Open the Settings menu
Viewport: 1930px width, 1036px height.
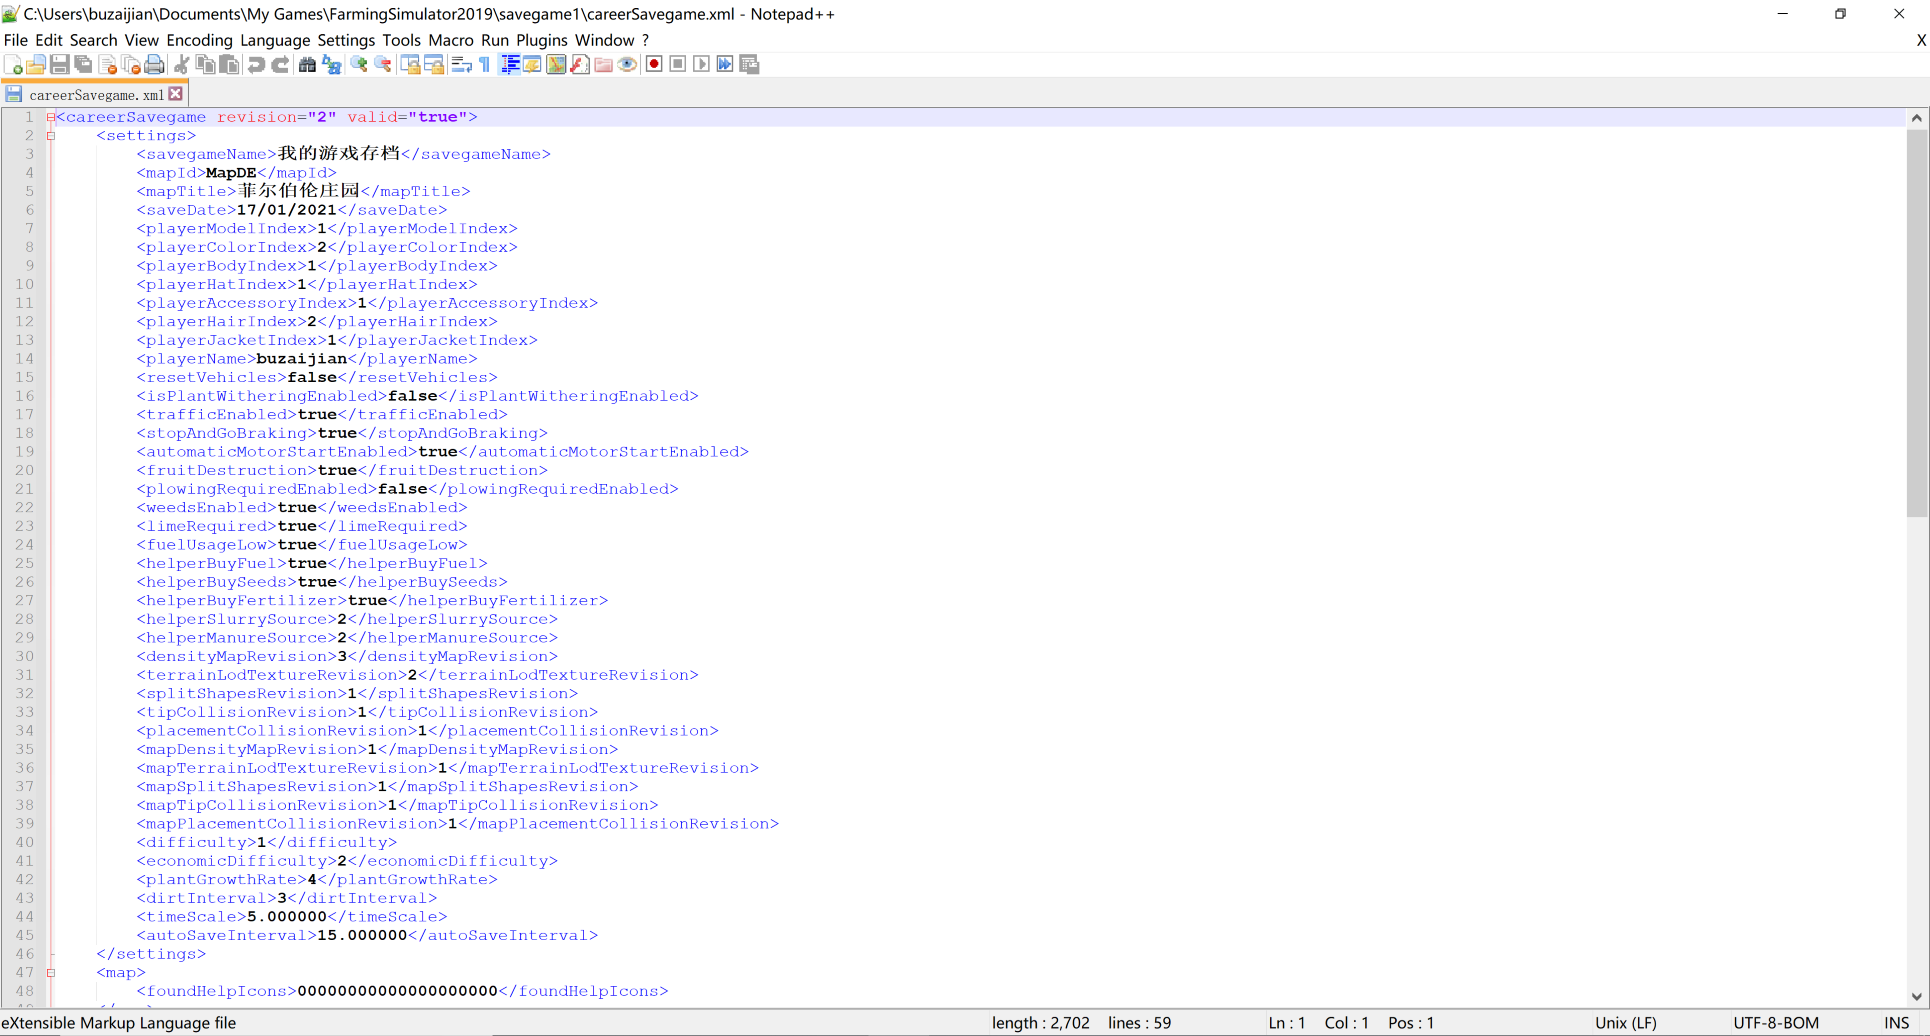tap(346, 40)
